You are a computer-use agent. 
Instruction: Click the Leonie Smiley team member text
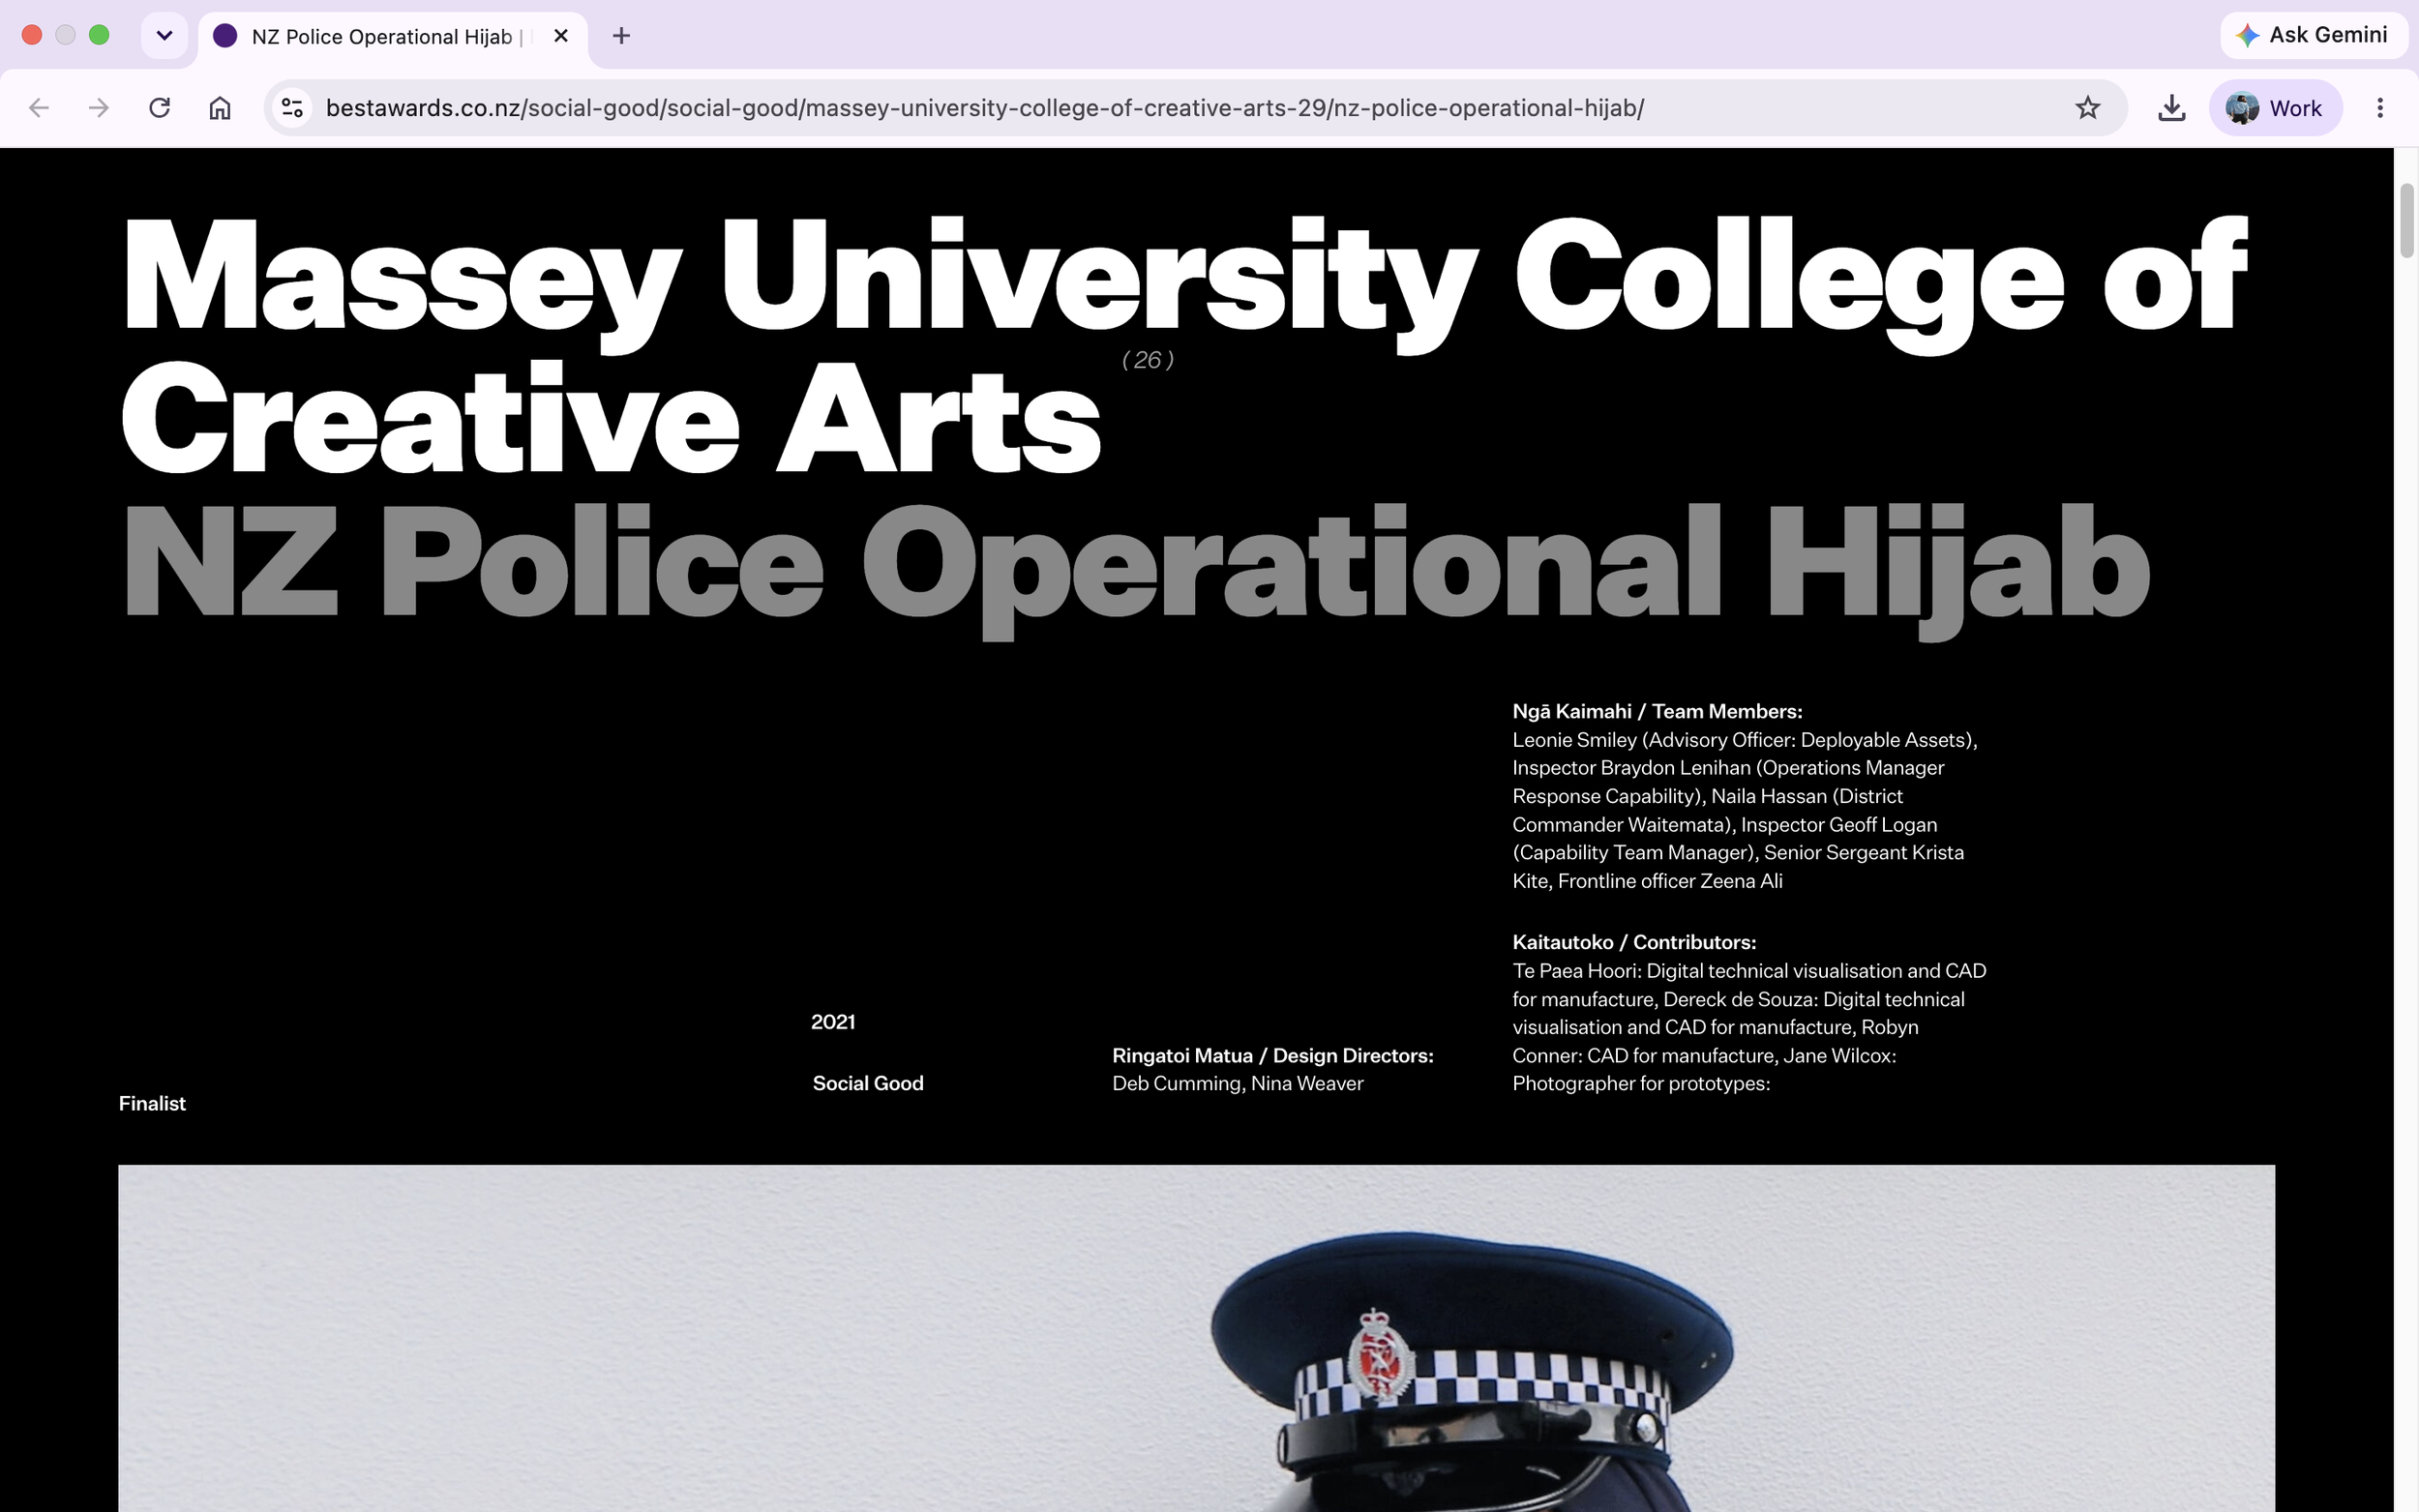point(1745,740)
